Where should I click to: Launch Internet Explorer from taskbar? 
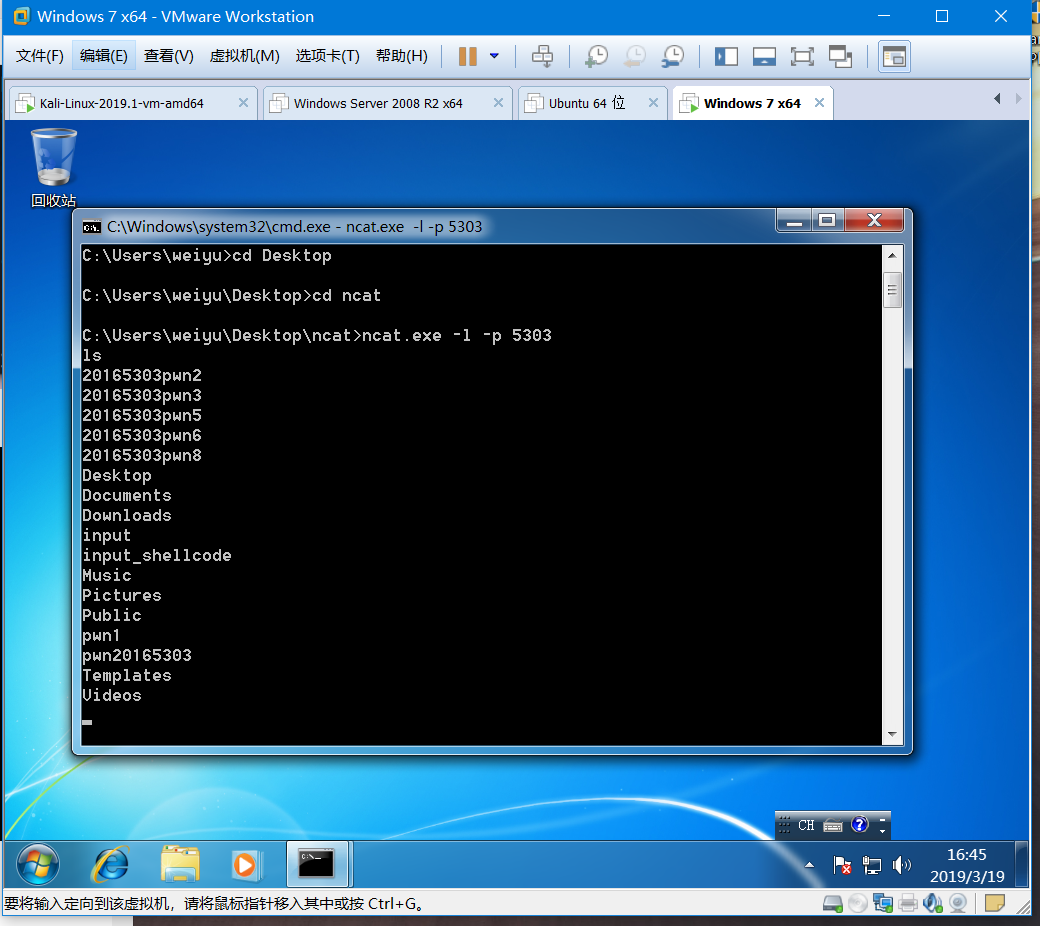point(111,864)
